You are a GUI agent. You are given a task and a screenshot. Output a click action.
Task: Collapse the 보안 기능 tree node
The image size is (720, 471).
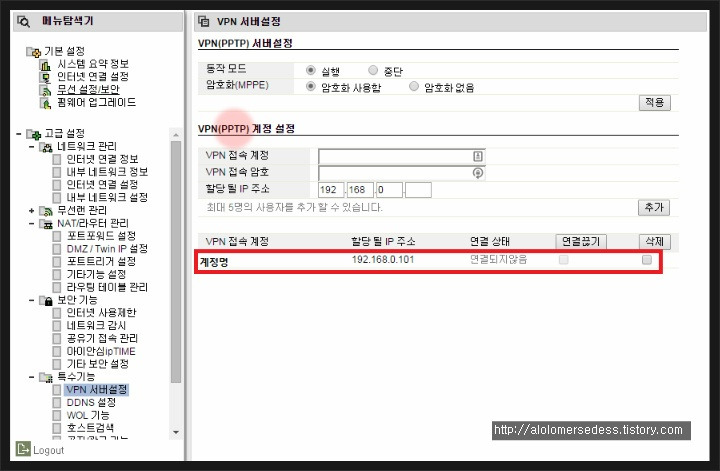pyautogui.click(x=31, y=300)
